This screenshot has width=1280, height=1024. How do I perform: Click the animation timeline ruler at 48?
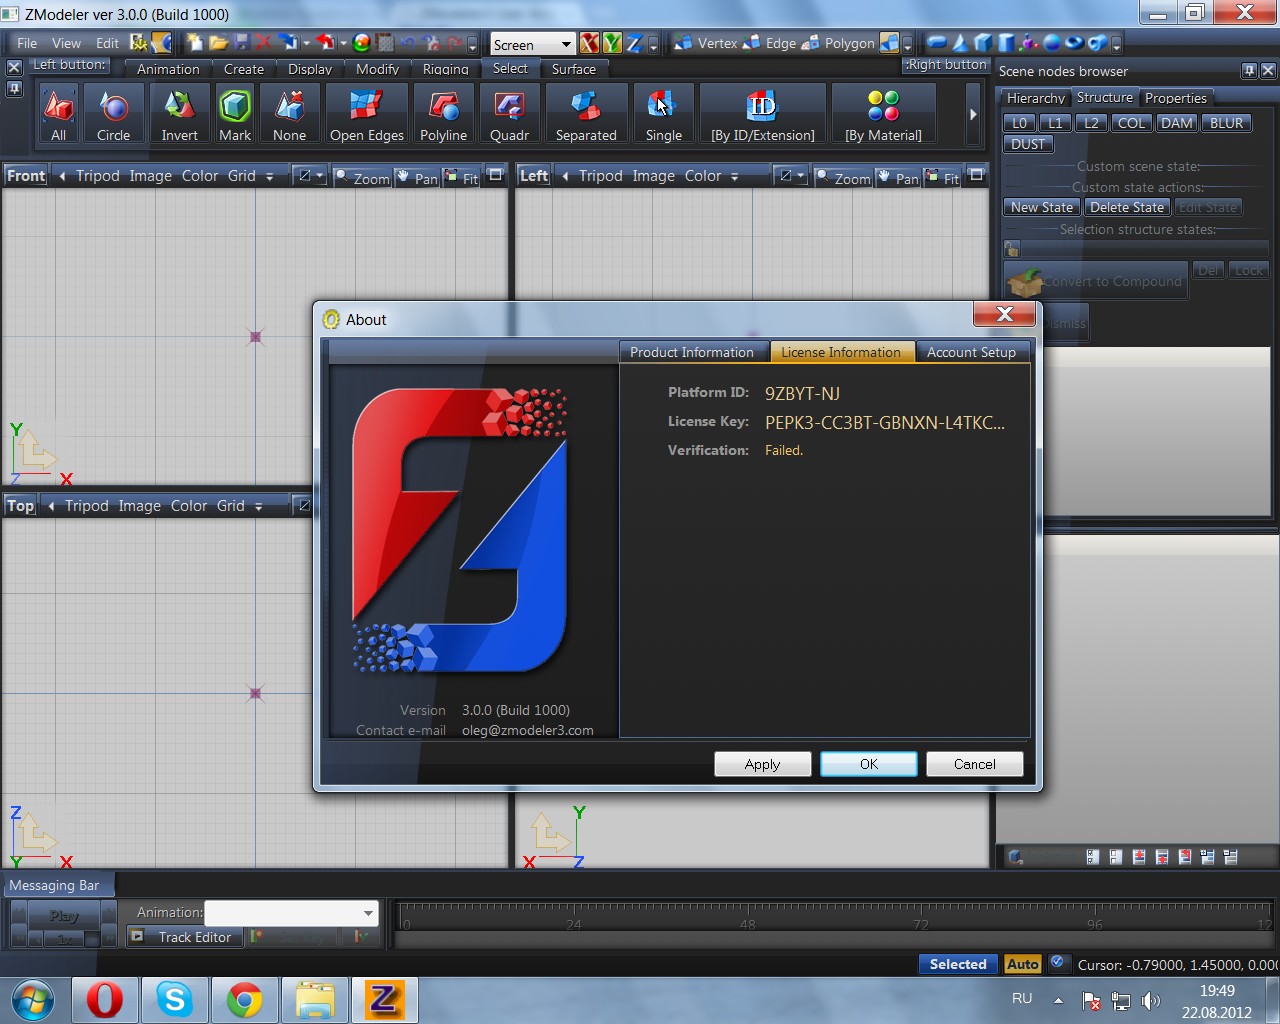747,924
